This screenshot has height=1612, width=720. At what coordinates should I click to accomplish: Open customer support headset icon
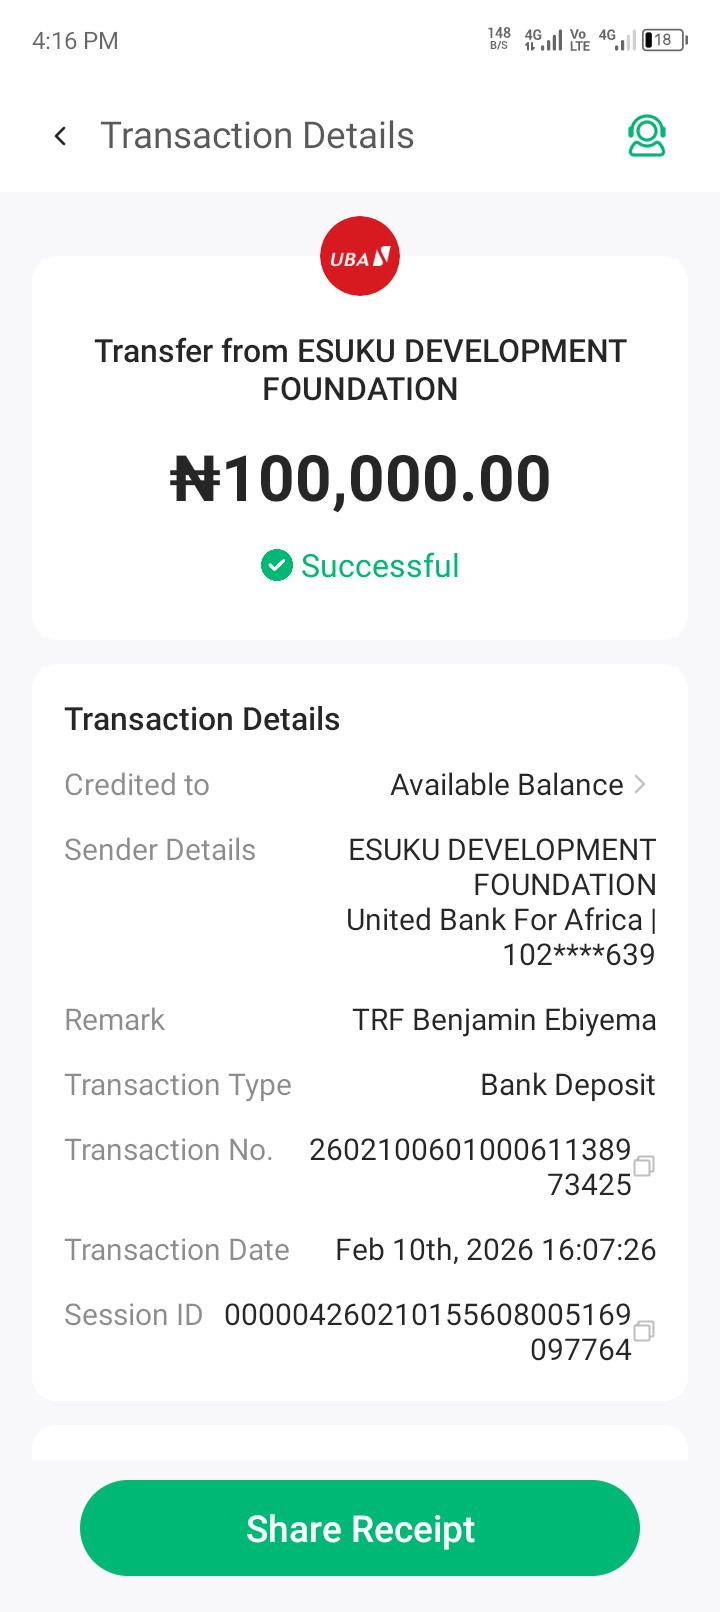647,136
